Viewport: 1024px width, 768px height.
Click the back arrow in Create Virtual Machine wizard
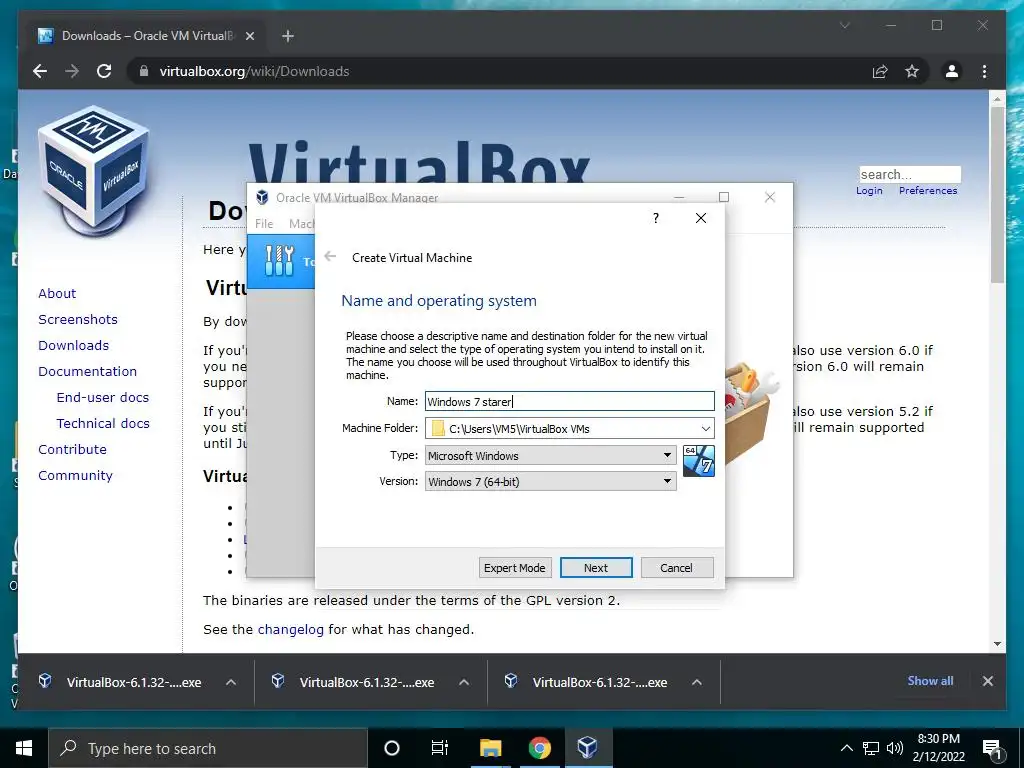click(x=330, y=257)
